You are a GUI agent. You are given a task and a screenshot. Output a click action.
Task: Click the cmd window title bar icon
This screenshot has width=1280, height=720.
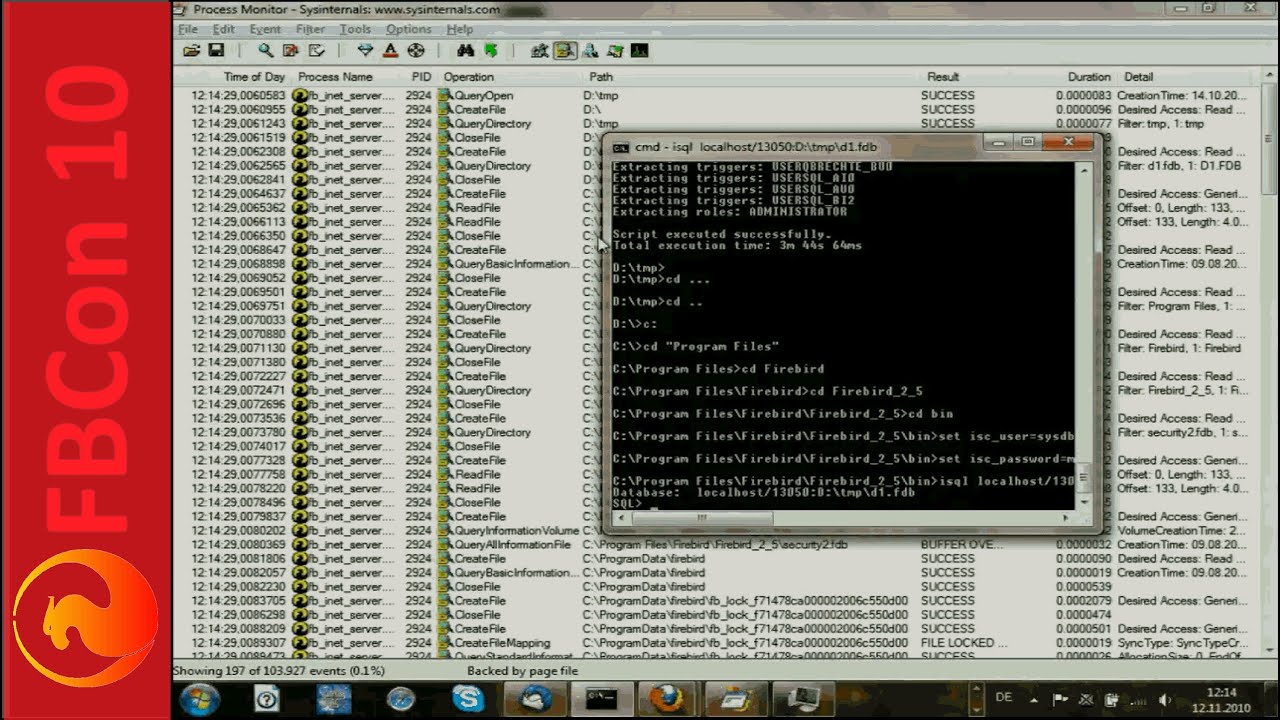click(x=620, y=147)
